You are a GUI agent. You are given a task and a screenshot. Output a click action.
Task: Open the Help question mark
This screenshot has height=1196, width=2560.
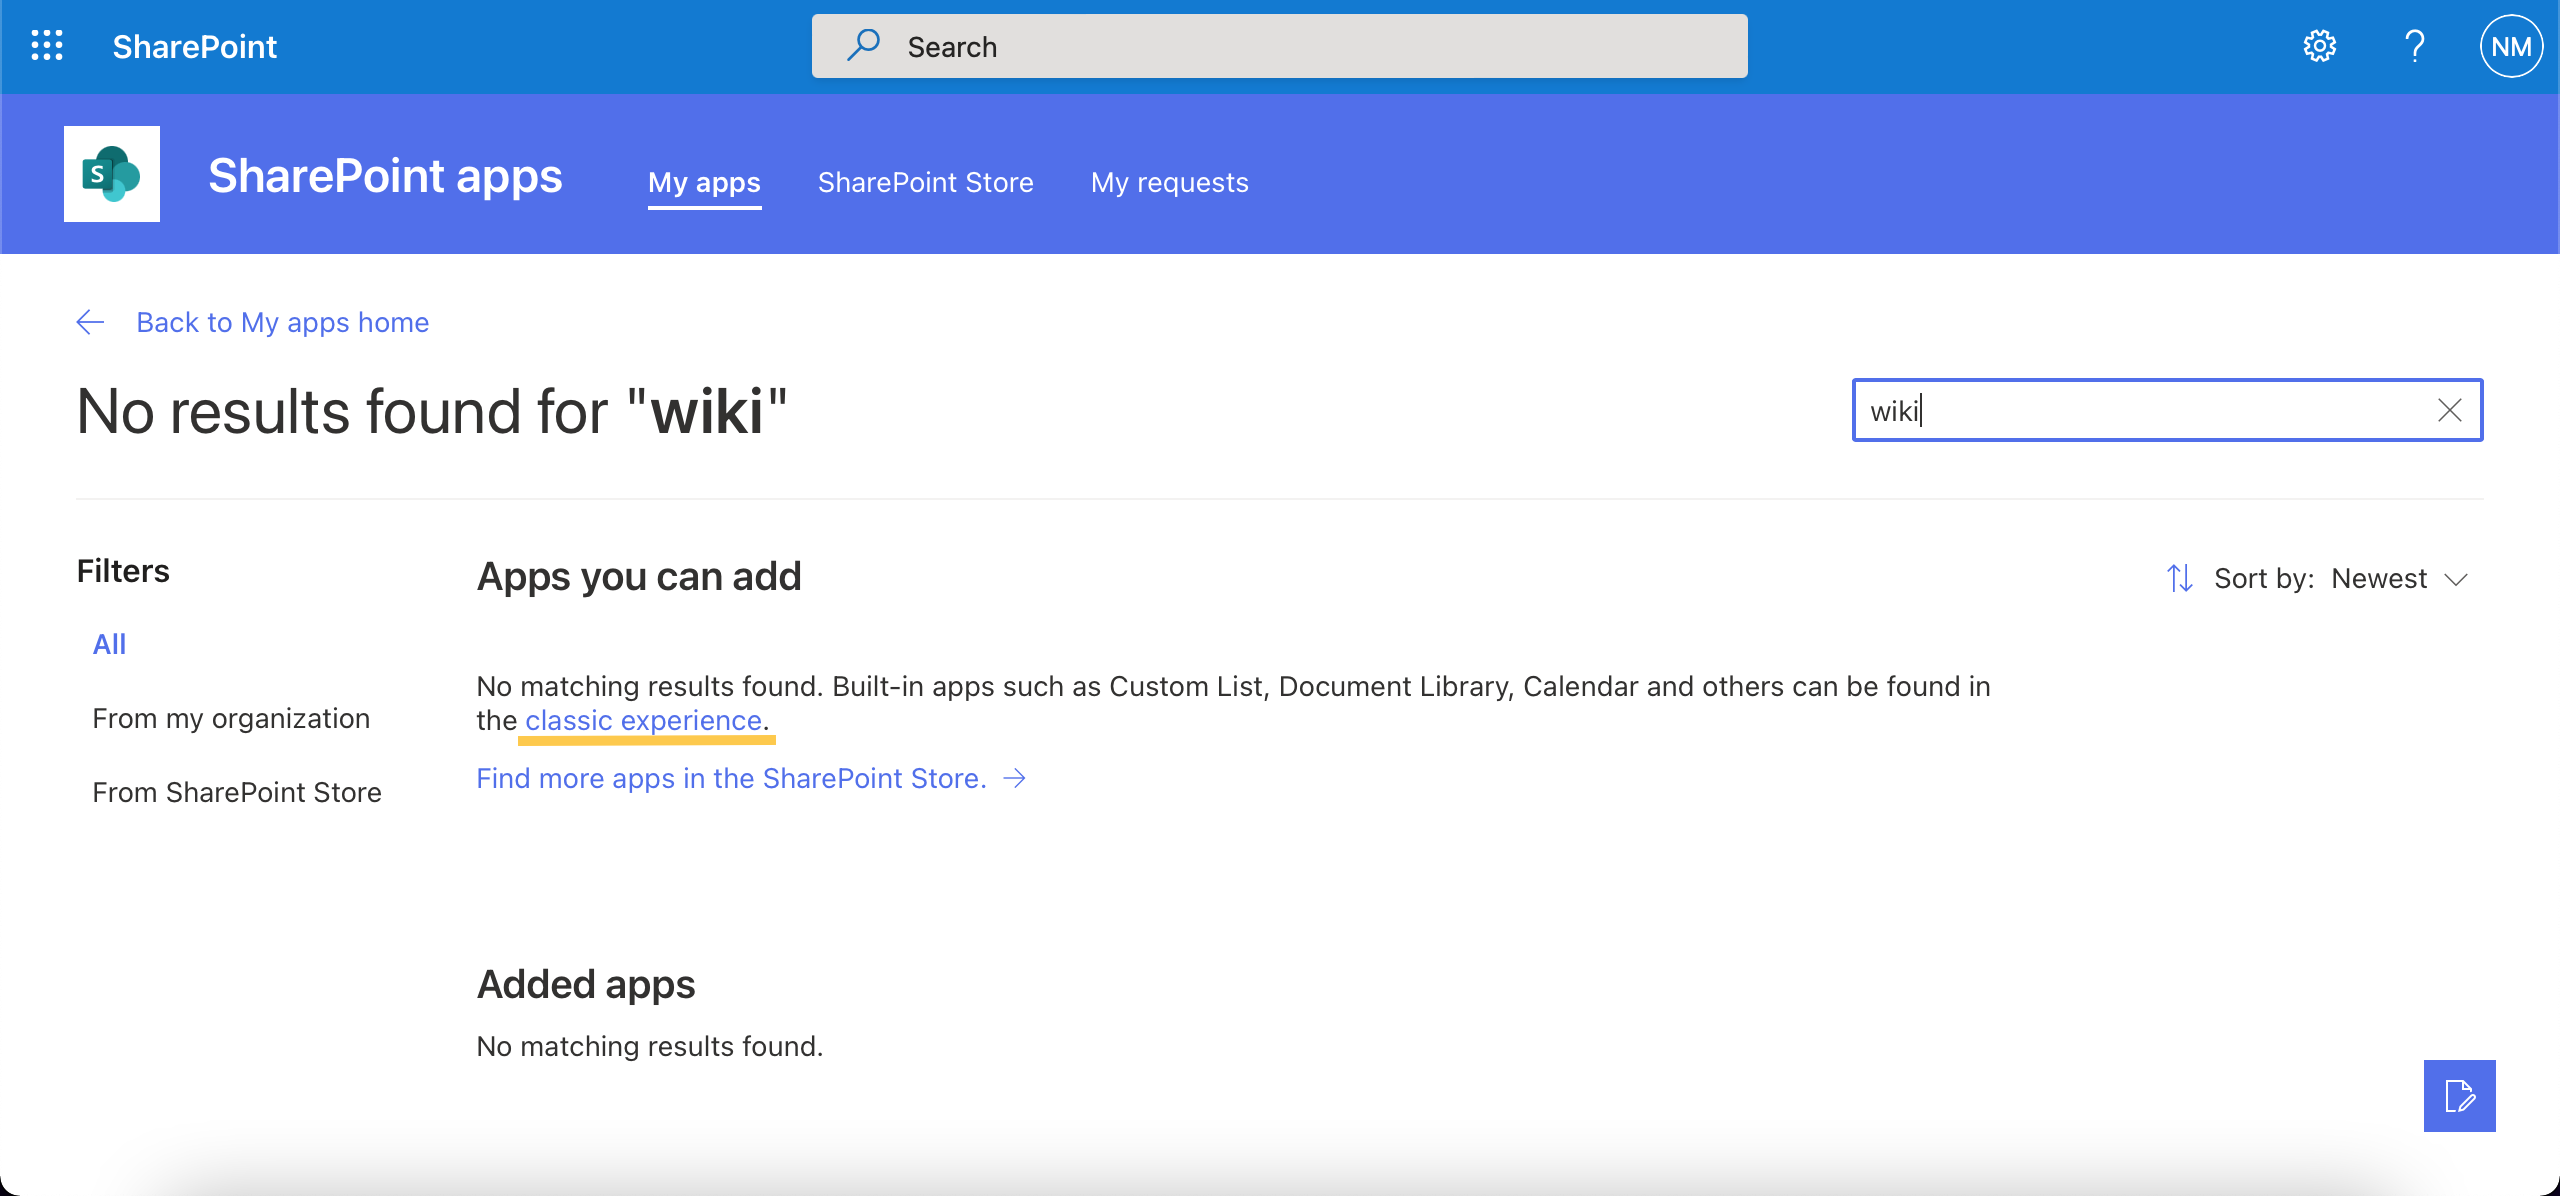(x=2416, y=46)
